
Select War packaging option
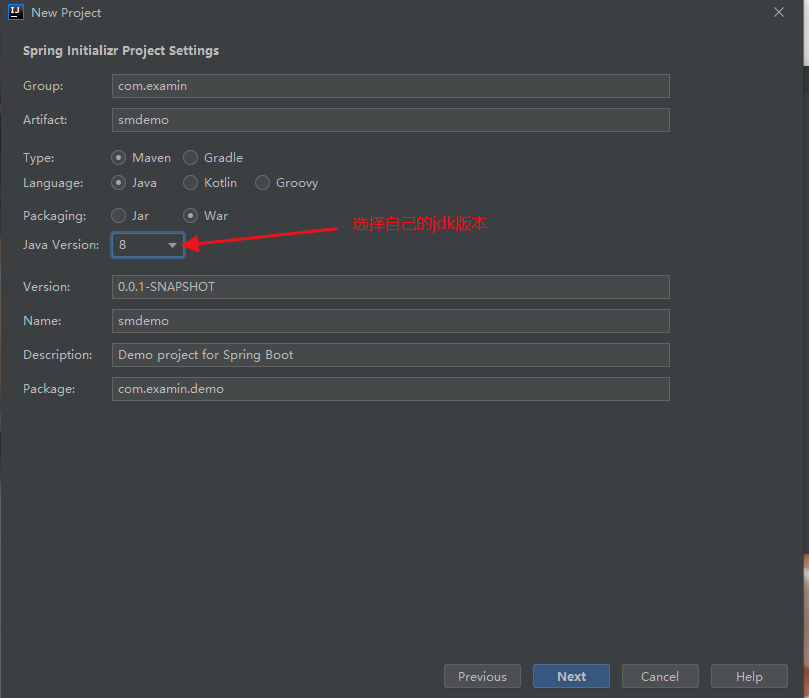(x=191, y=216)
